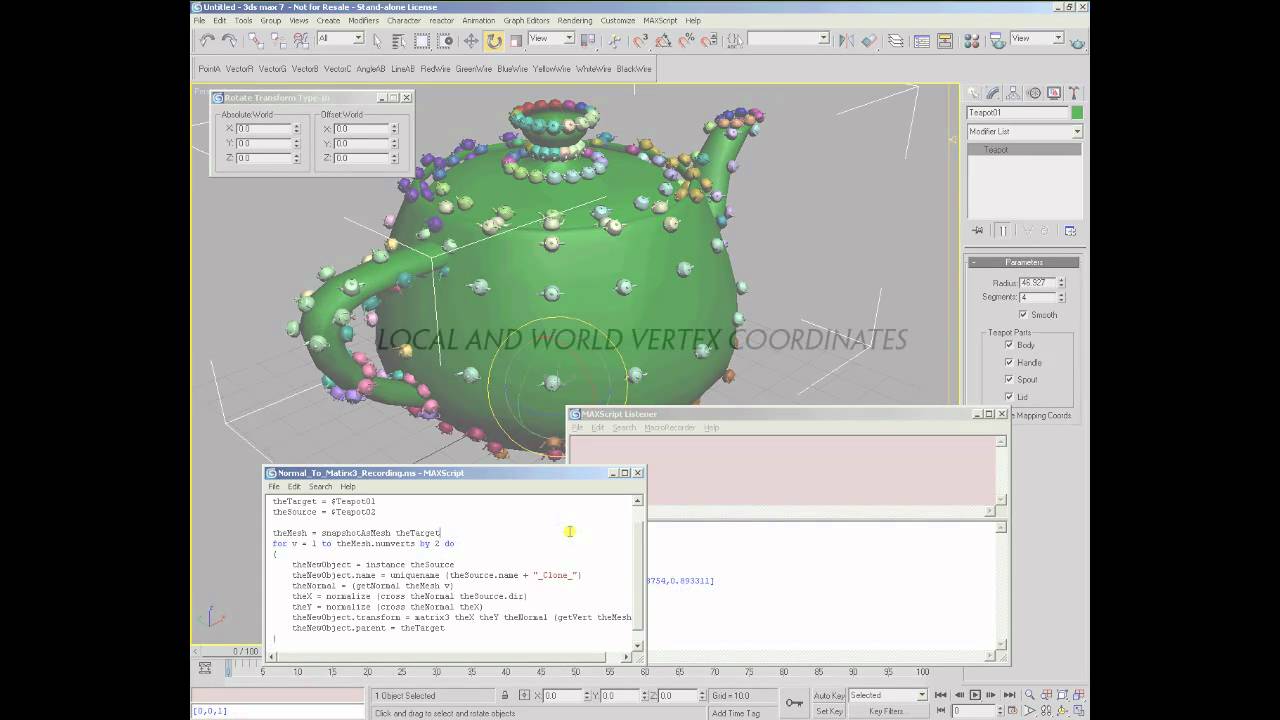Collapse the Parameters rollout
The height and width of the screenshot is (720, 1280).
1024,262
